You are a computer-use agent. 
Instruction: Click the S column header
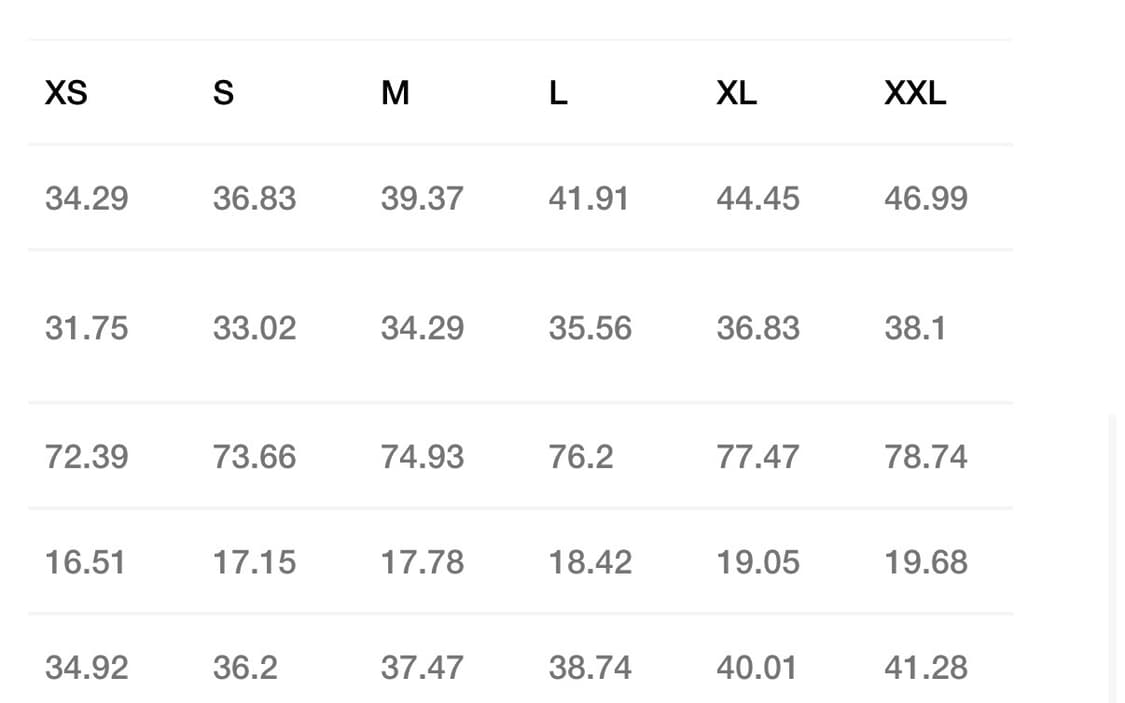(x=223, y=93)
